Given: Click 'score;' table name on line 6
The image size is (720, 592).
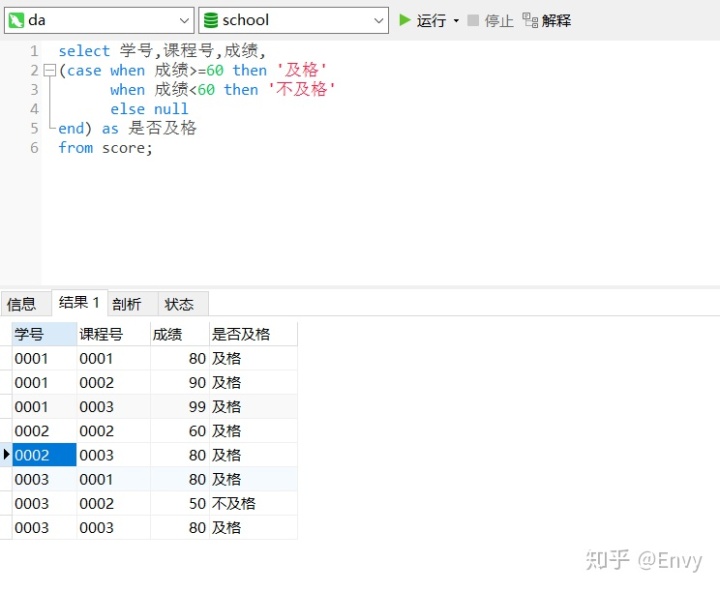Looking at the screenshot, I should pos(127,148).
